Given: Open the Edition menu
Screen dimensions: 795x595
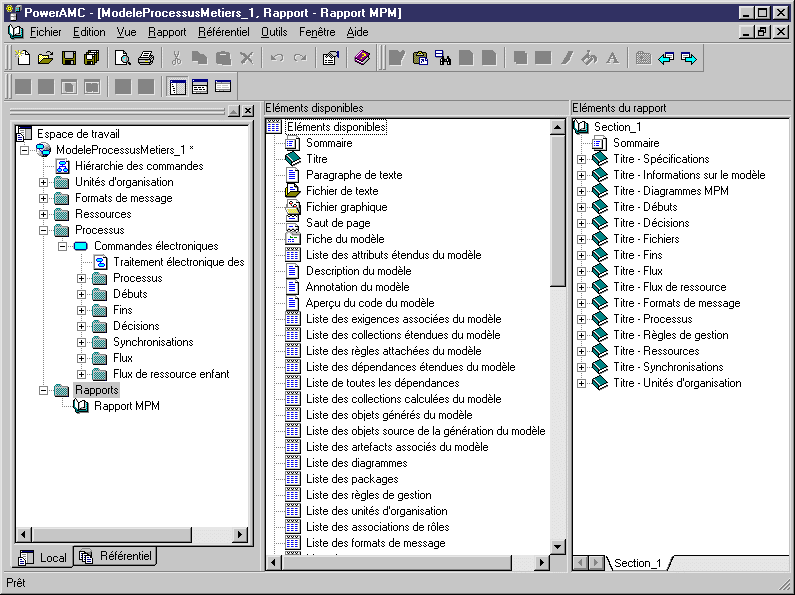Looking at the screenshot, I should (x=89, y=32).
